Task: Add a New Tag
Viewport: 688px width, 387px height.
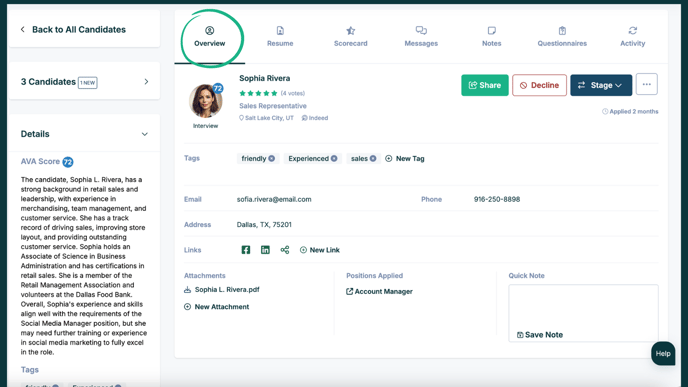Action: 405,158
